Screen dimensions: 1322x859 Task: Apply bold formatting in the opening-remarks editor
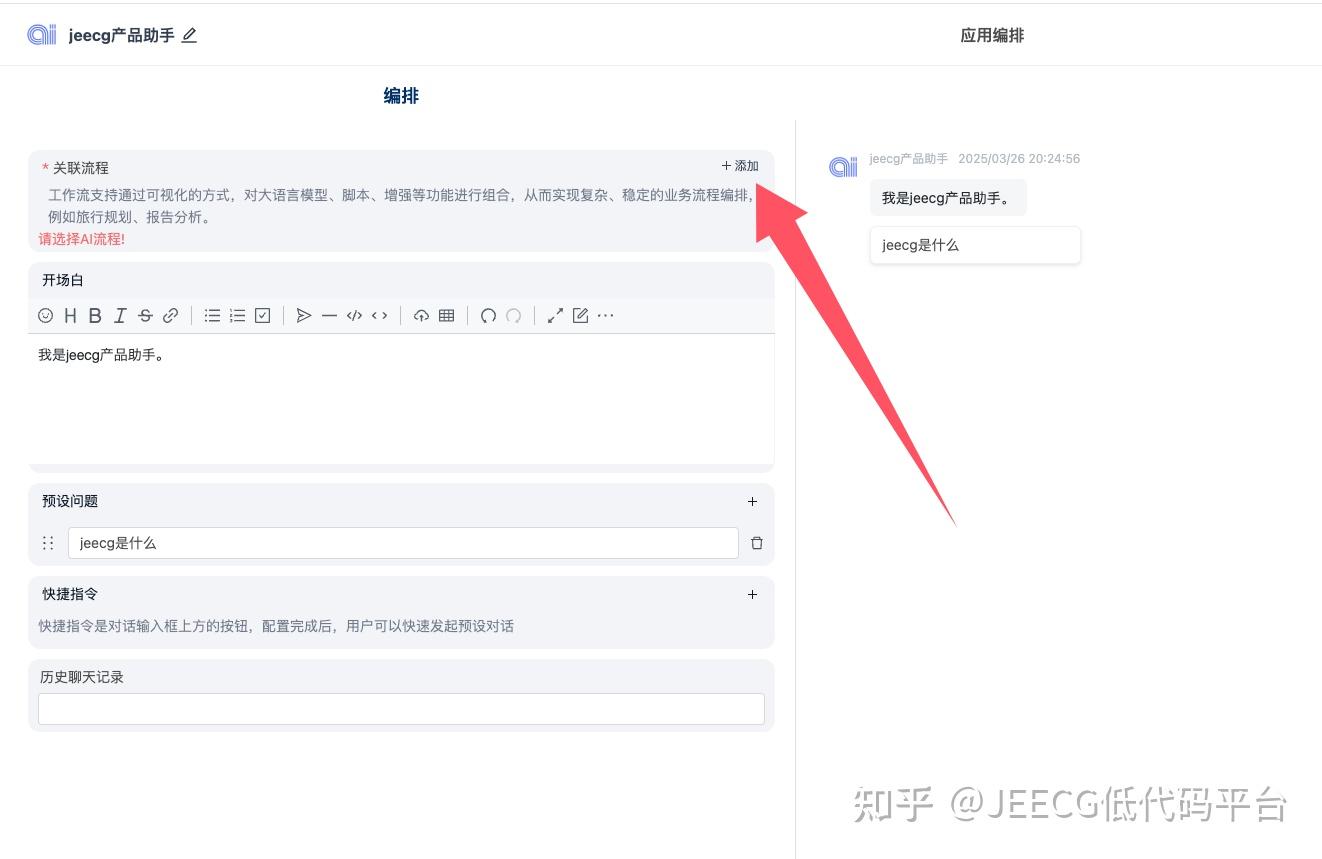pyautogui.click(x=95, y=316)
